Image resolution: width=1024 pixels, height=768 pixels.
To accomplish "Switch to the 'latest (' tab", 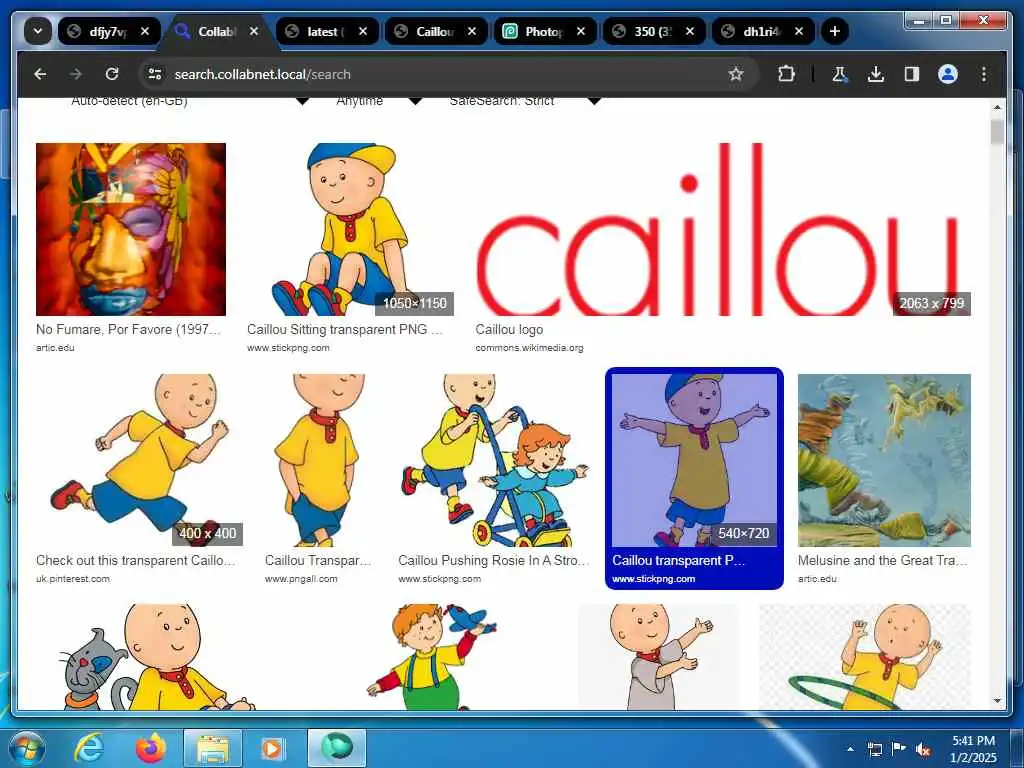I will (x=327, y=31).
